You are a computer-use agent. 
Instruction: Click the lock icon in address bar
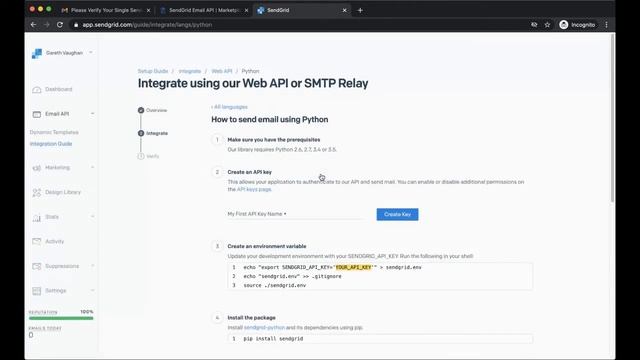pos(76,25)
